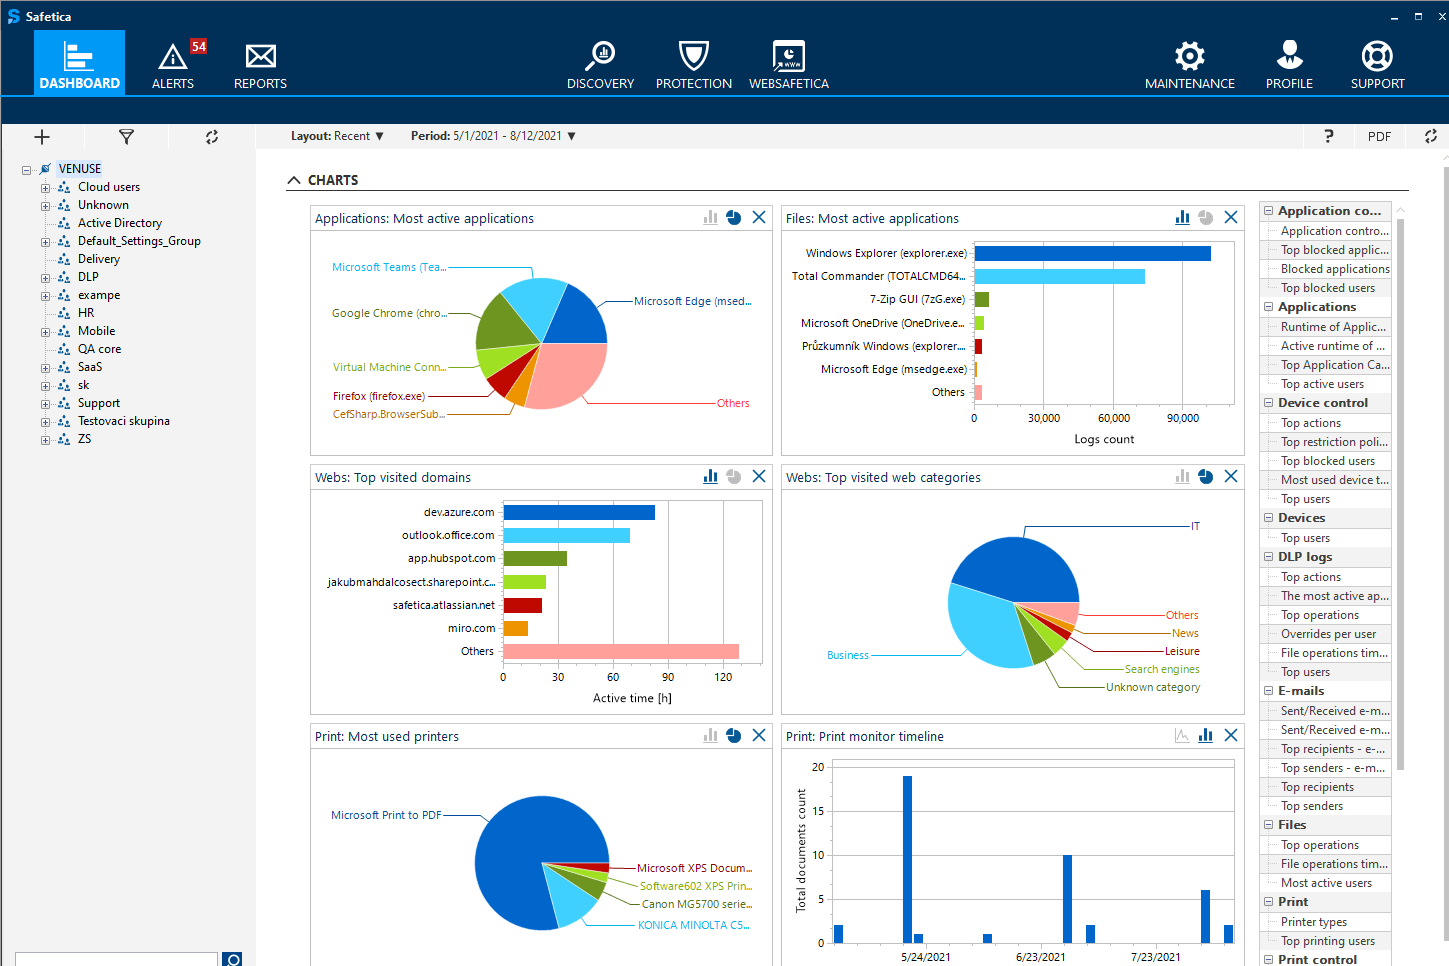Open the Discovery magnifier icon

click(600, 56)
